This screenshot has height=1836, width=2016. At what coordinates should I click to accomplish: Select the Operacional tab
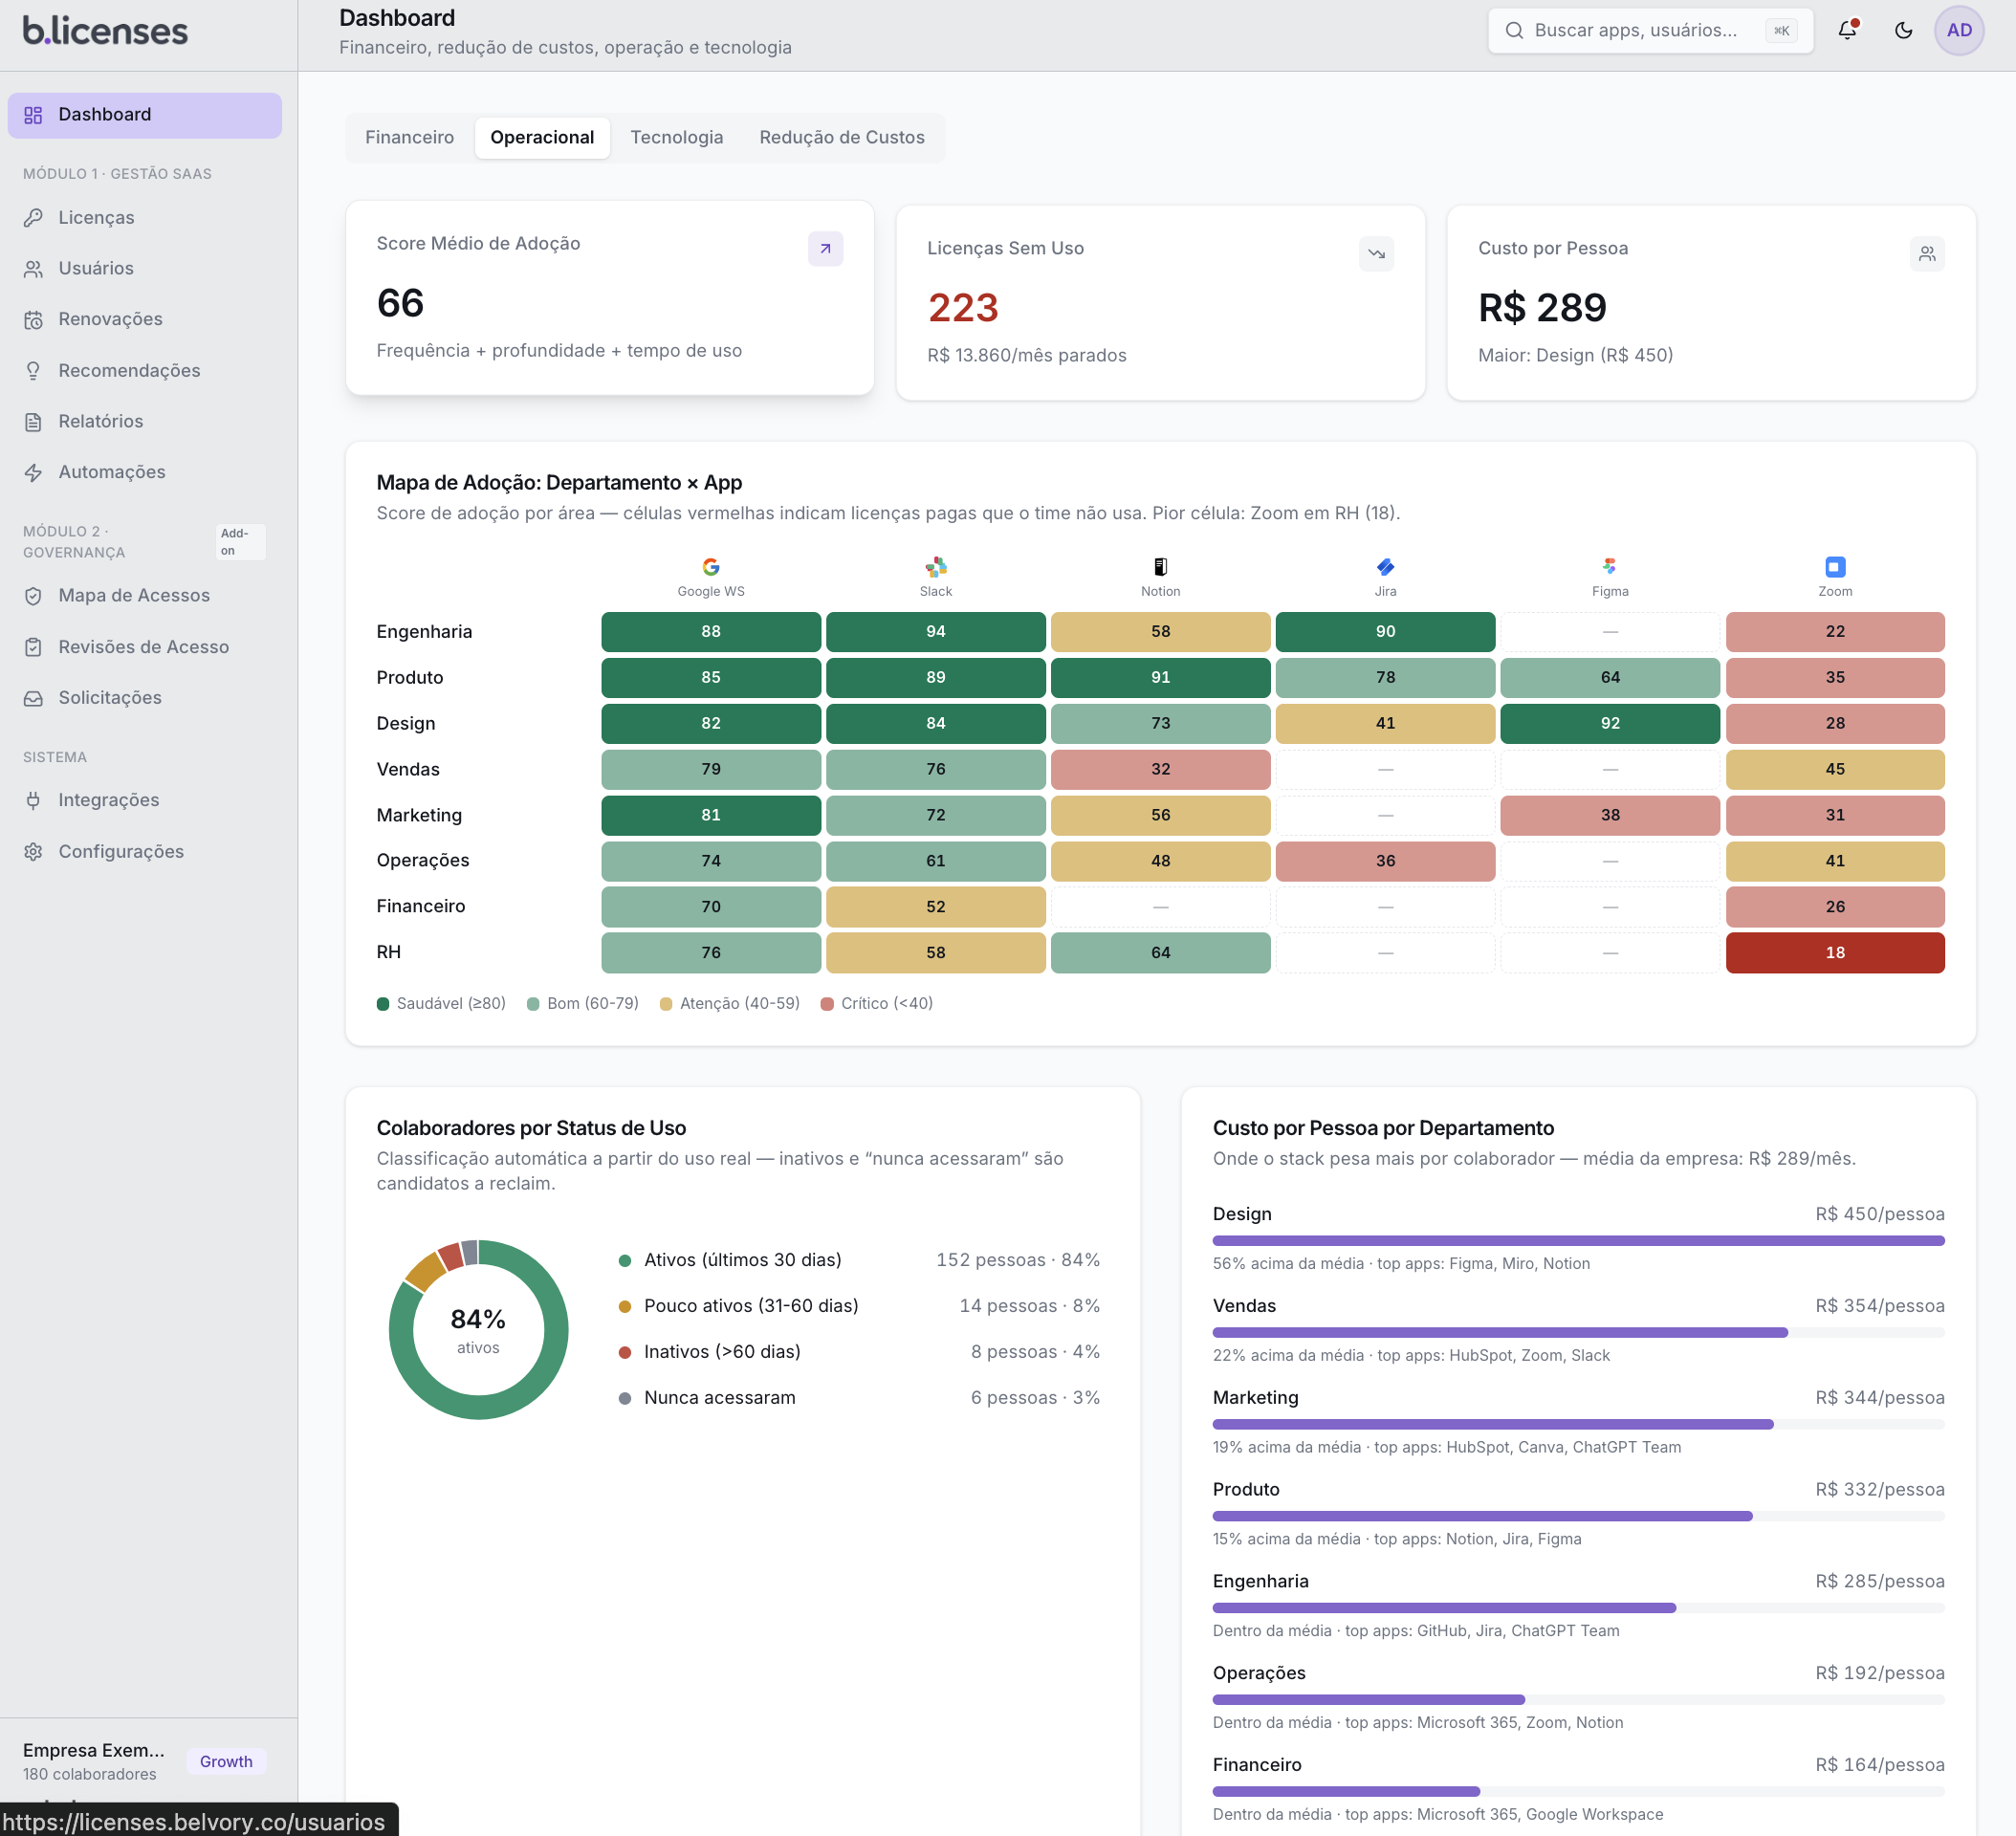tap(542, 137)
